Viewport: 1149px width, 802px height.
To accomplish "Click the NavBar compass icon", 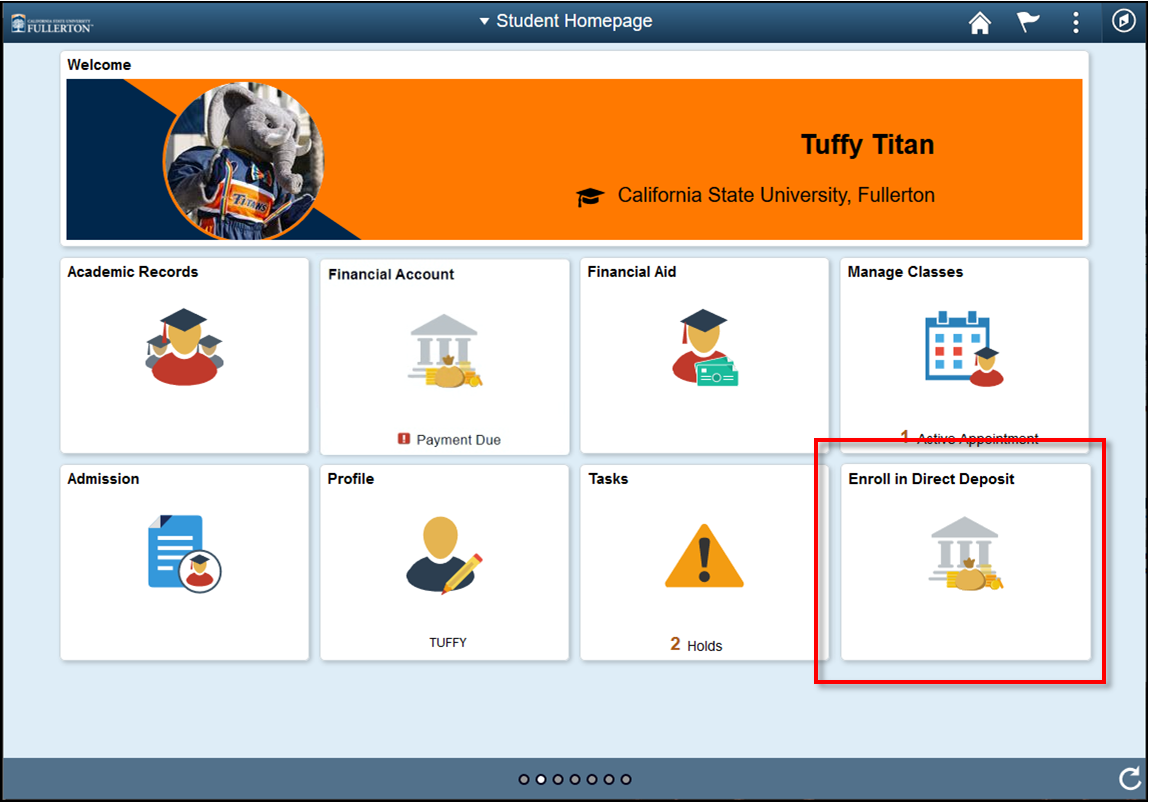I will (1124, 21).
